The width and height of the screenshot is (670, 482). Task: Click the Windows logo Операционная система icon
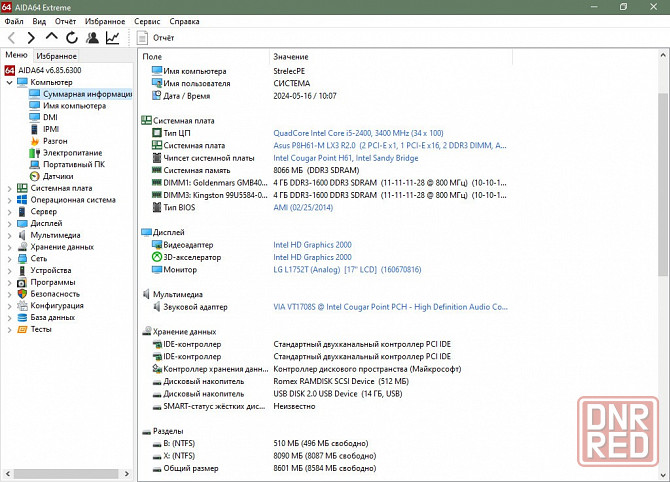click(22, 200)
